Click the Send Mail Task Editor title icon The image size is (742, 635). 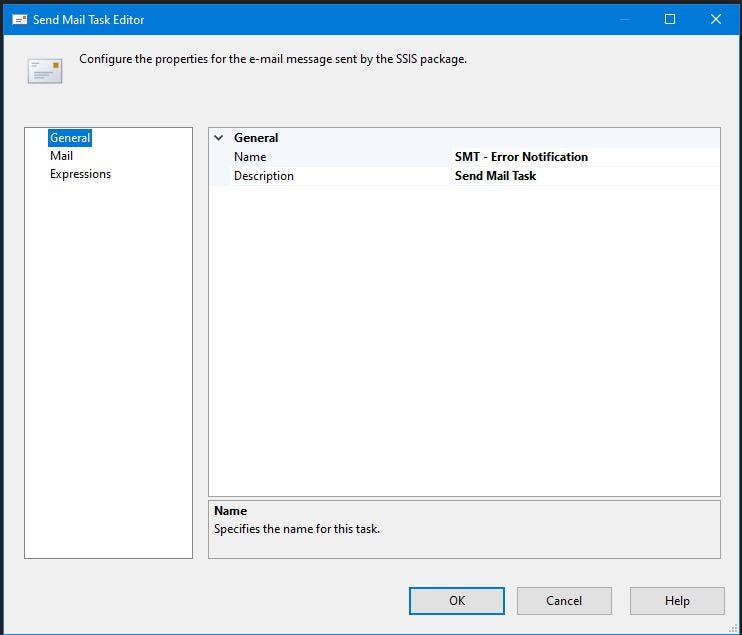coord(19,19)
